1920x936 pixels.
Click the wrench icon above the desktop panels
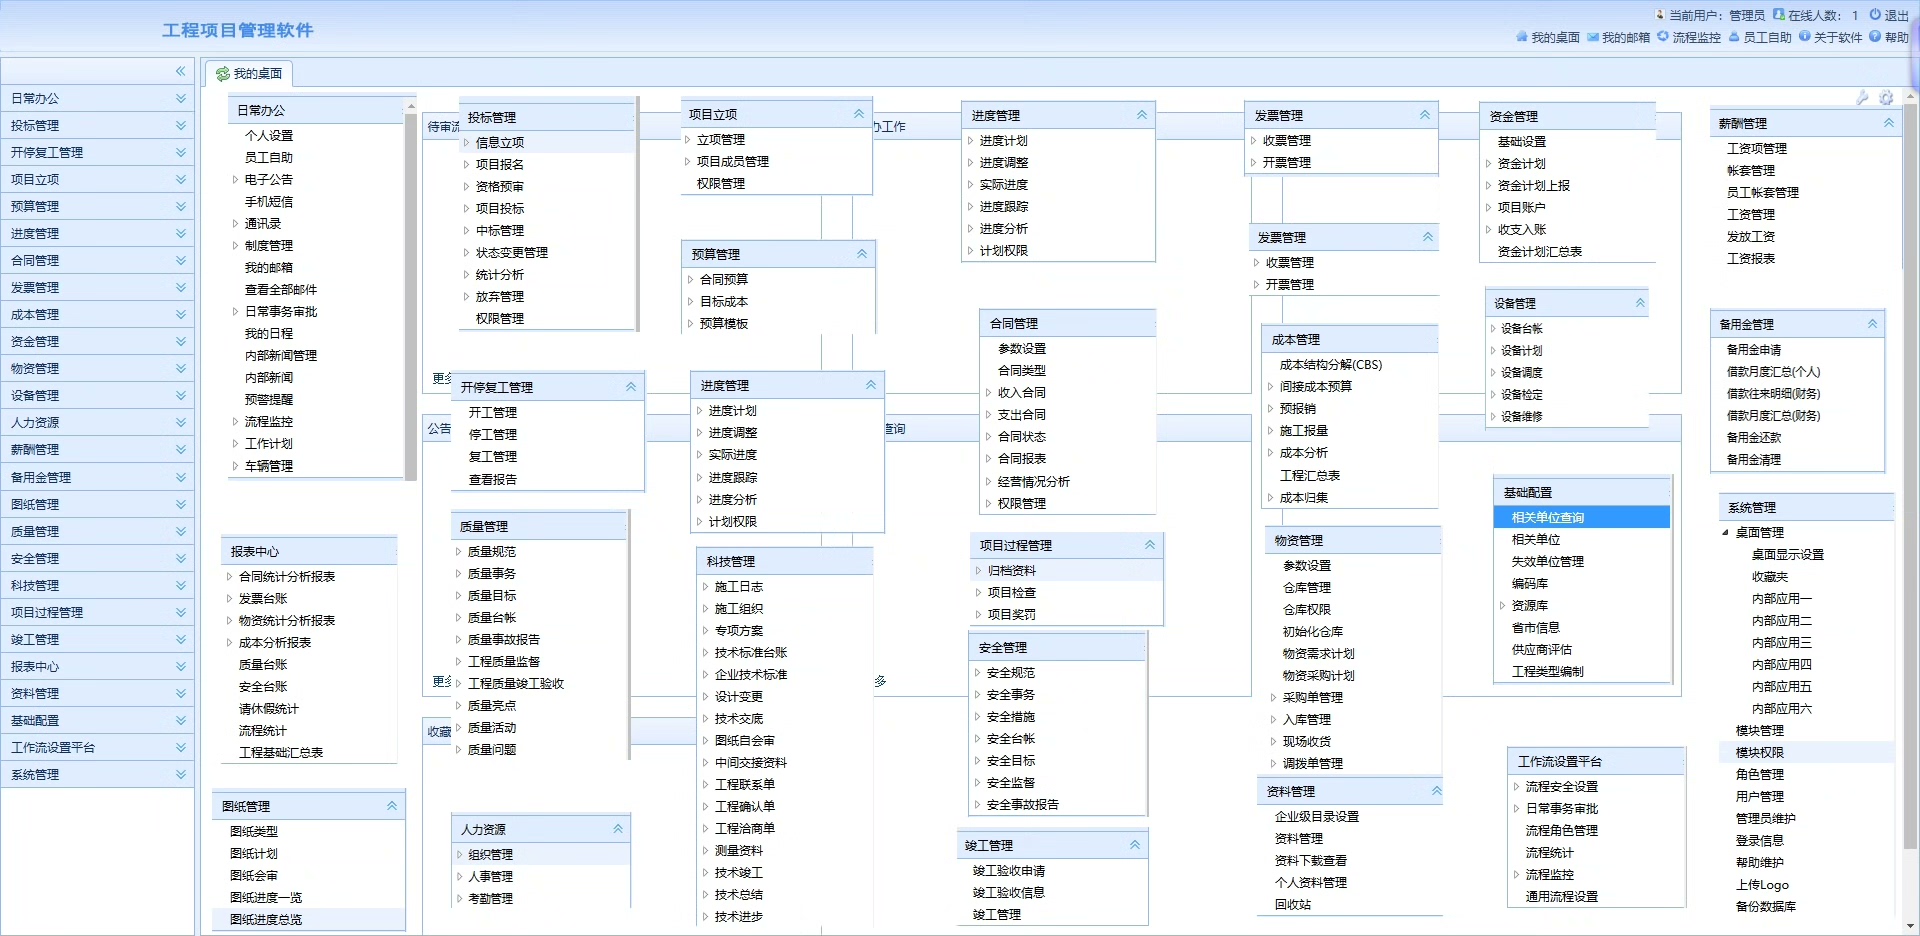(1862, 98)
